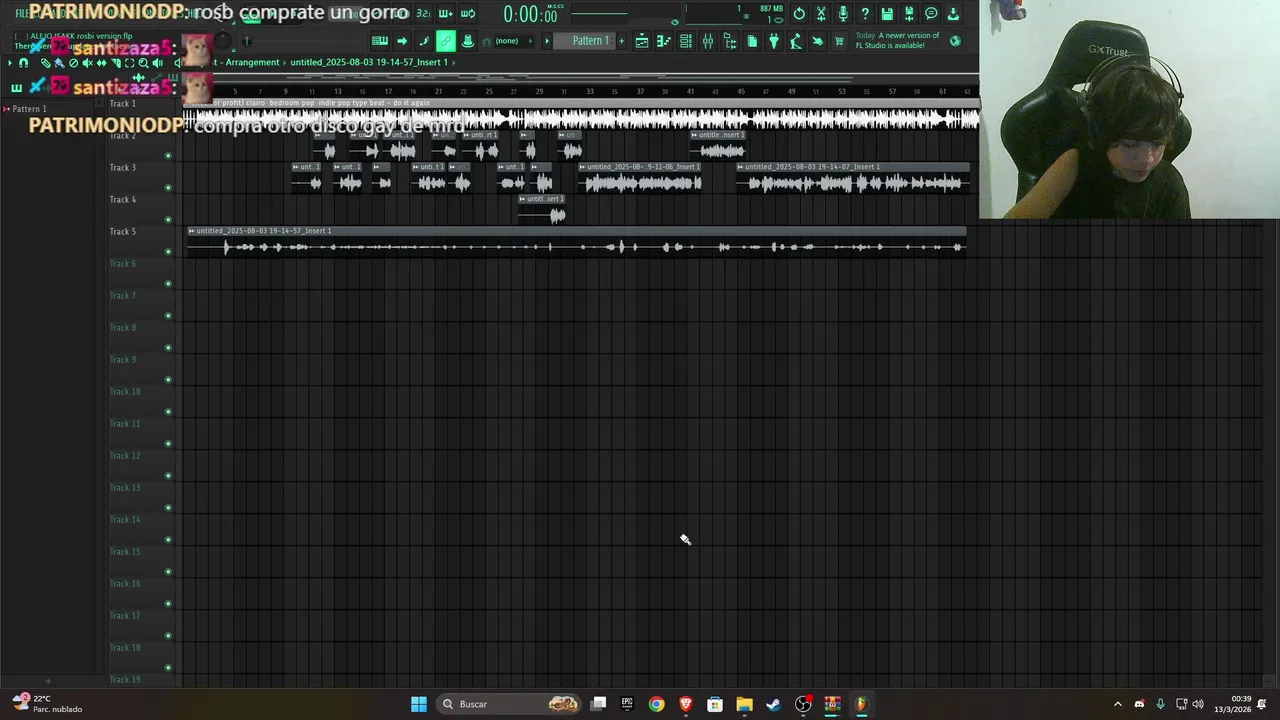This screenshot has height=720, width=1280.
Task: Mute Track 10 with green dot
Action: [168, 411]
